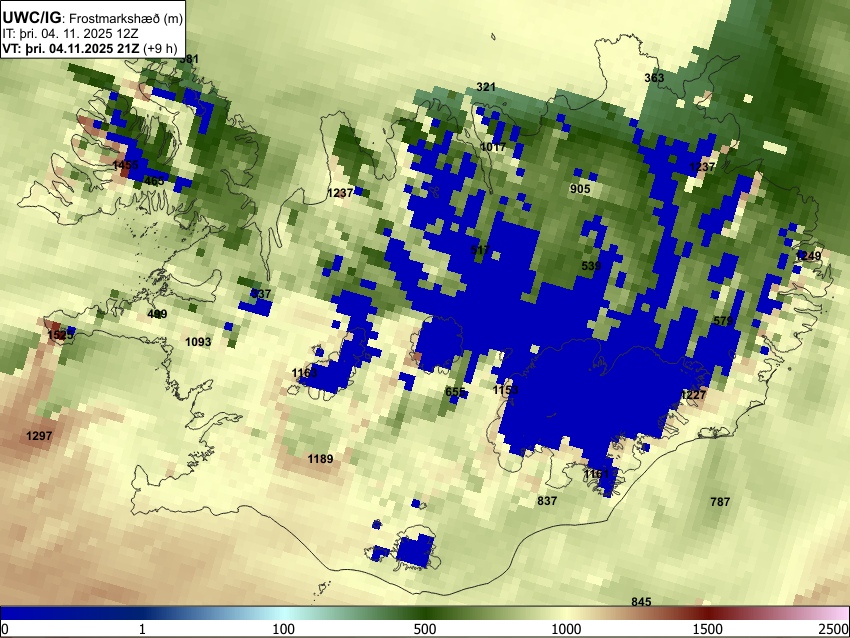Click the 100 tick on color scale
The width and height of the screenshot is (850, 638).
(x=284, y=629)
